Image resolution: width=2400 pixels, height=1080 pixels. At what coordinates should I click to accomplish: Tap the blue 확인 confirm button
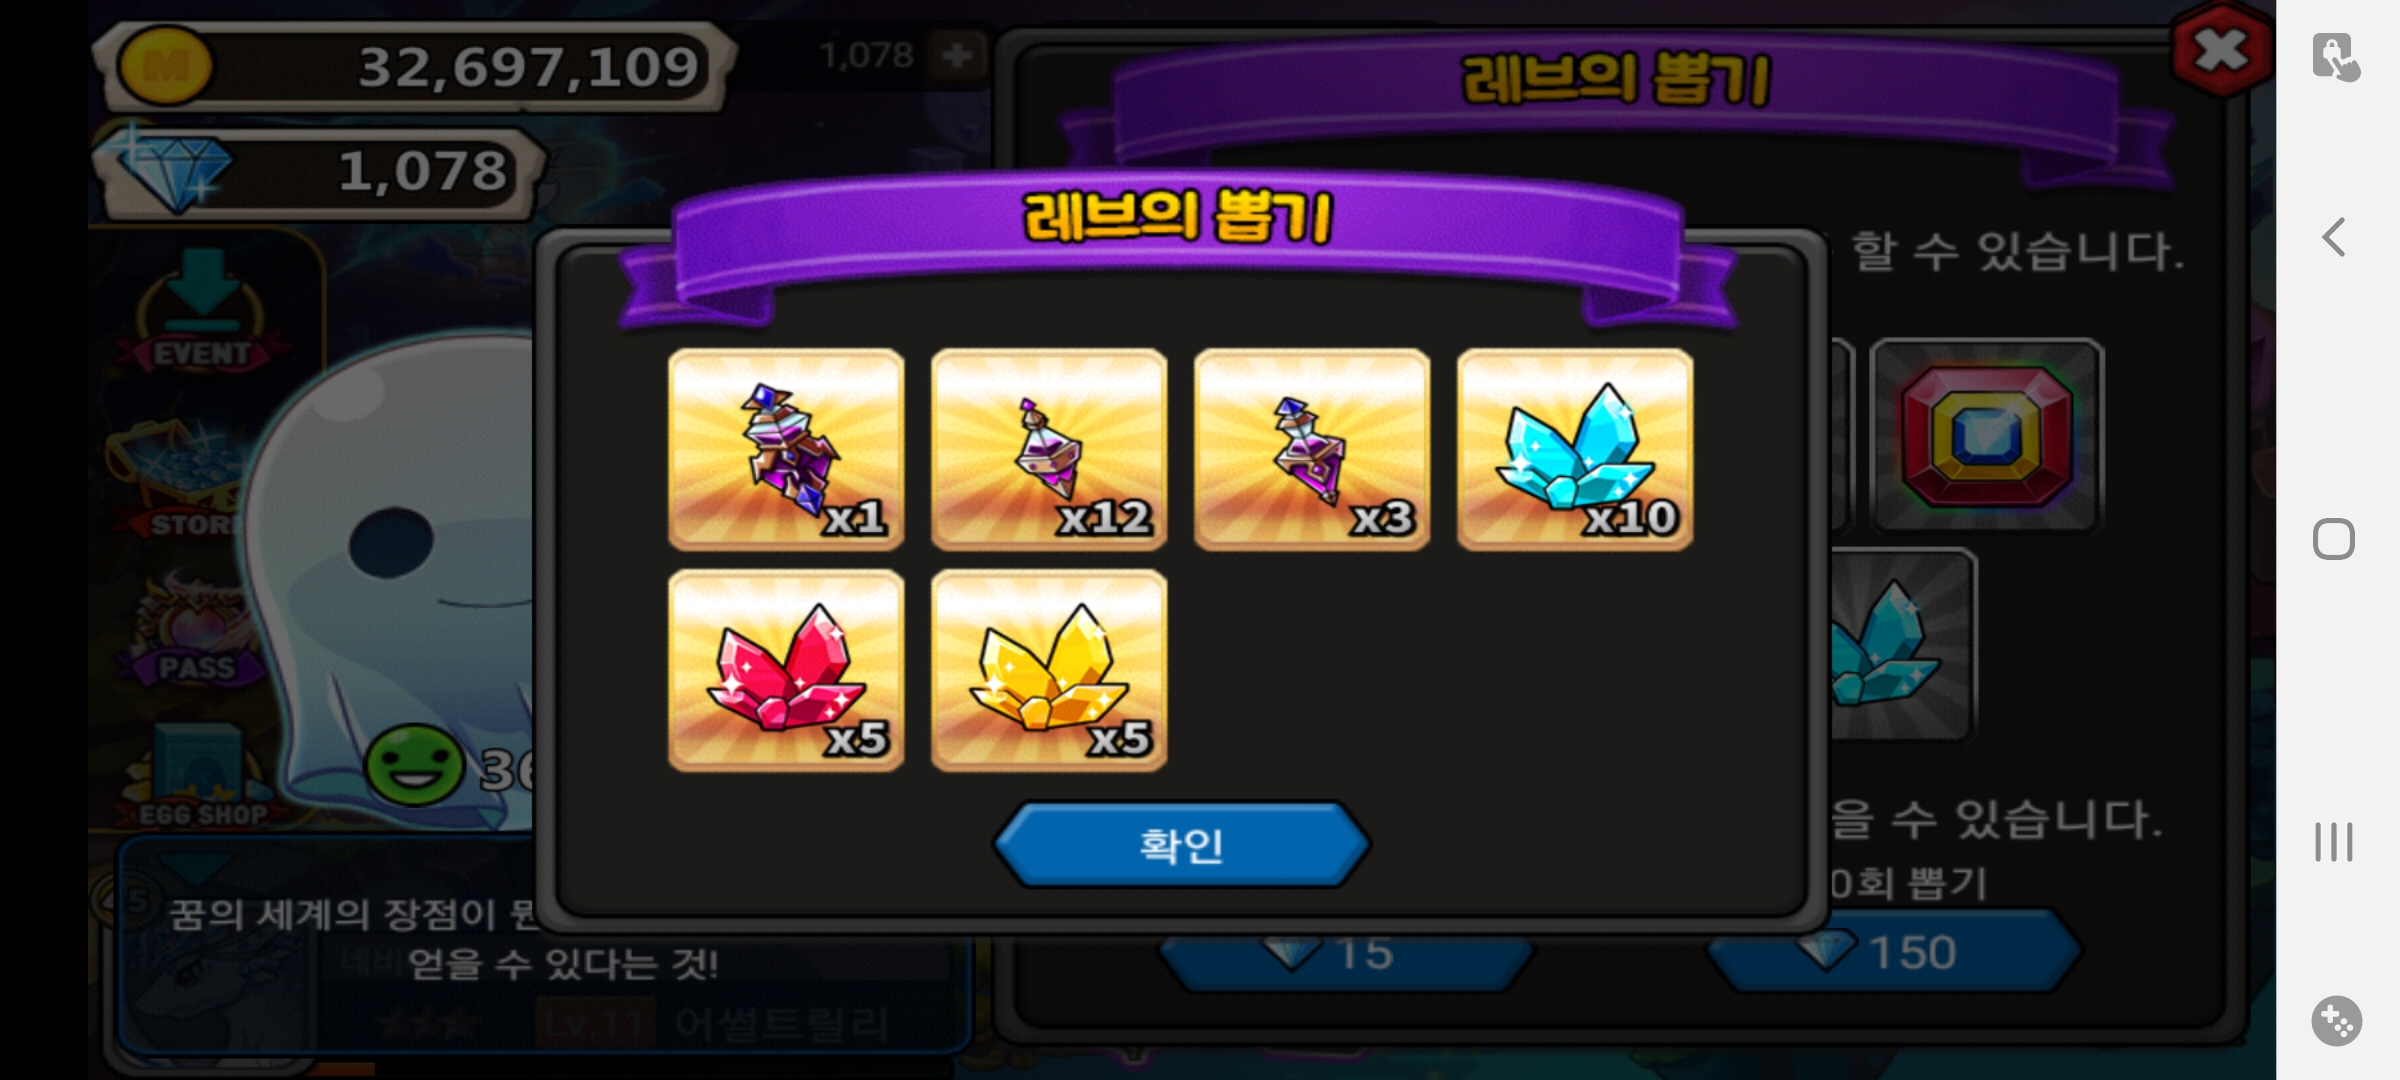(x=1181, y=845)
